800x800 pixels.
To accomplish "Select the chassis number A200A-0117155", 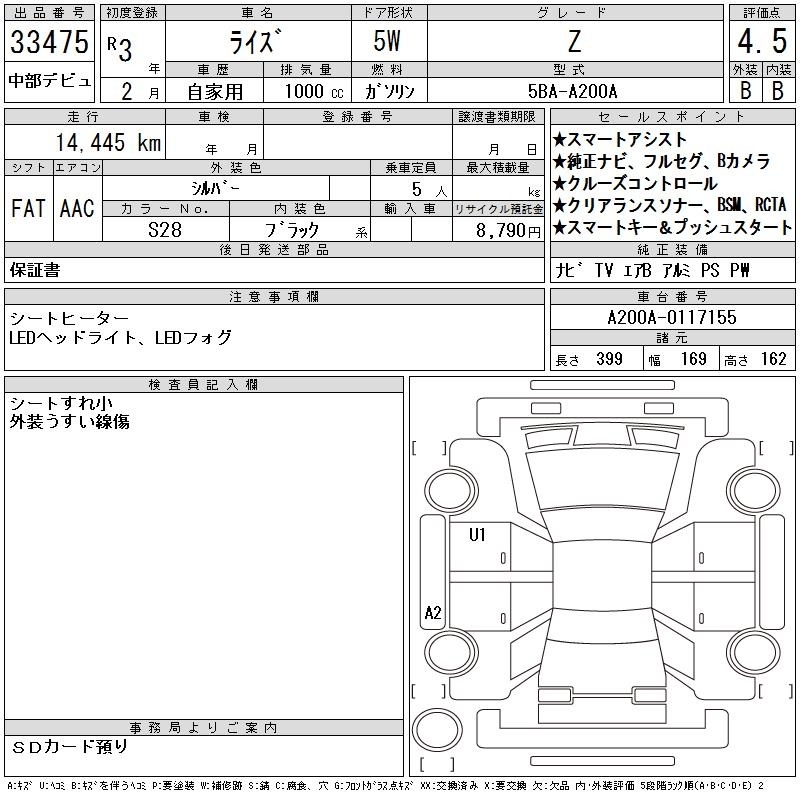I will [x=672, y=317].
